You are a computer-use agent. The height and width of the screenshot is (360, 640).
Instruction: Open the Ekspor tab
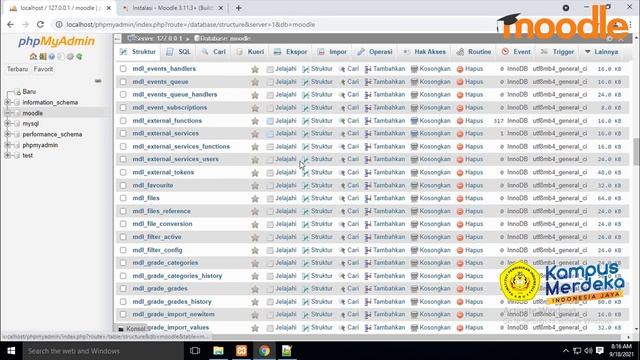290,52
